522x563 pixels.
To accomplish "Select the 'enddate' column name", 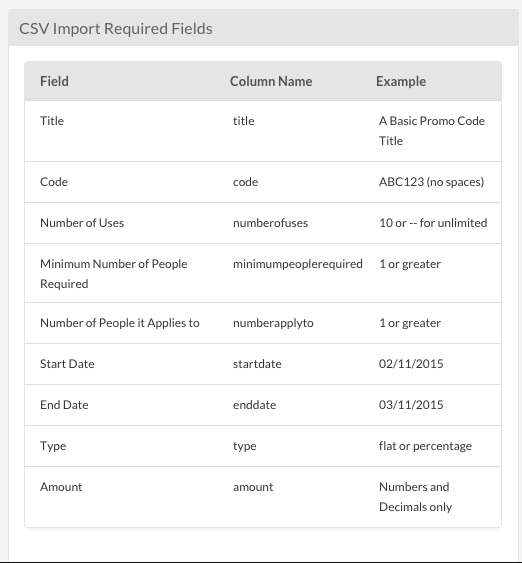I will [255, 405].
